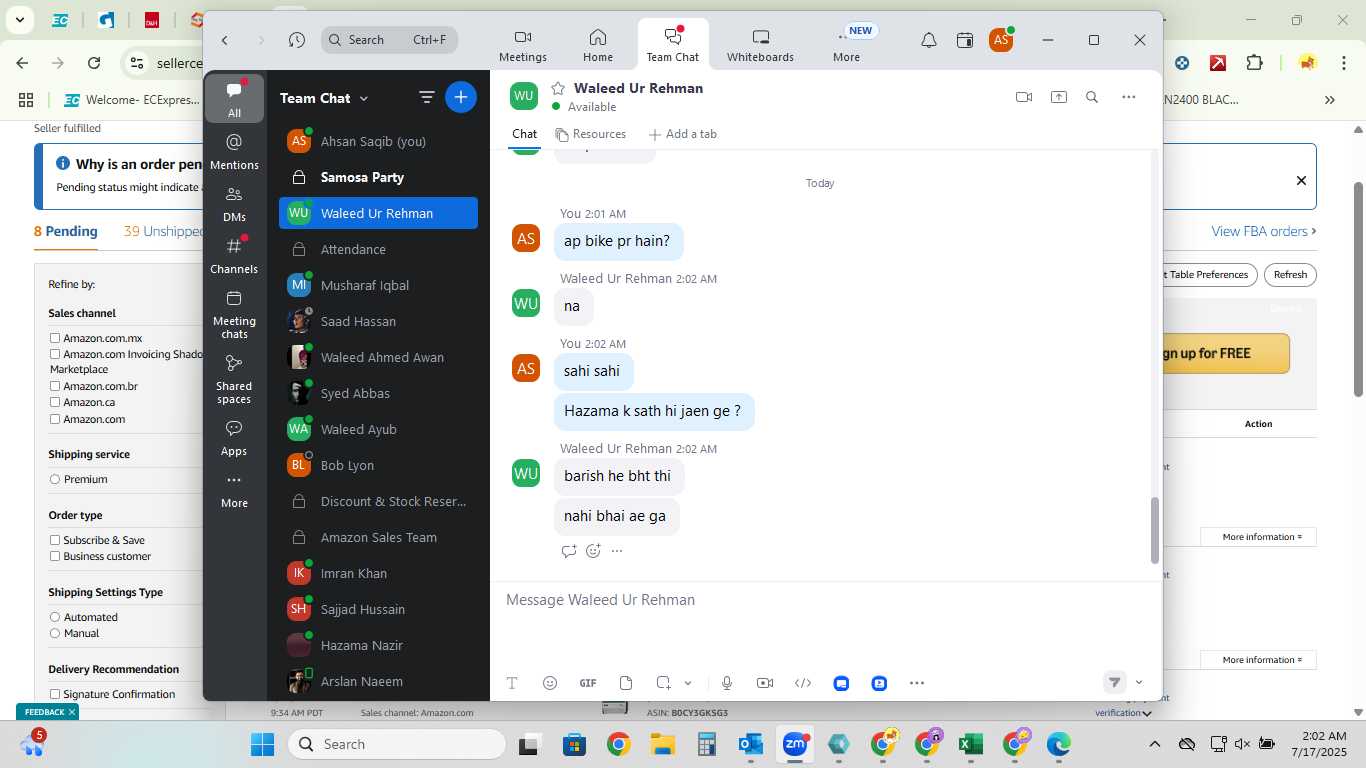Open the Resources tab in chat
The width and height of the screenshot is (1366, 768).
pyautogui.click(x=590, y=134)
